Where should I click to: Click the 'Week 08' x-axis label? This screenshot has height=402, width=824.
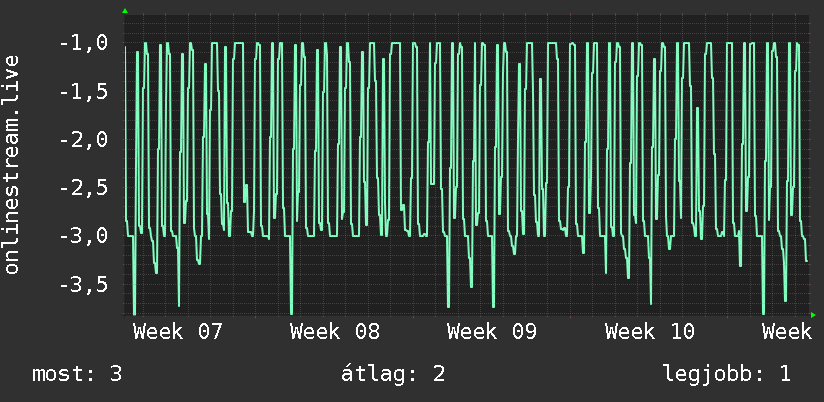(x=335, y=332)
